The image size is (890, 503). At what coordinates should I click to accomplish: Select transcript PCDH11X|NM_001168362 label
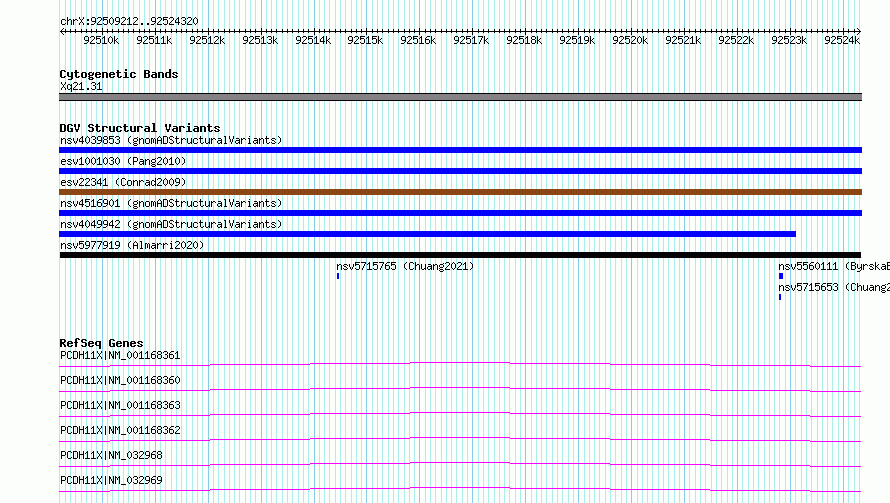(120, 430)
